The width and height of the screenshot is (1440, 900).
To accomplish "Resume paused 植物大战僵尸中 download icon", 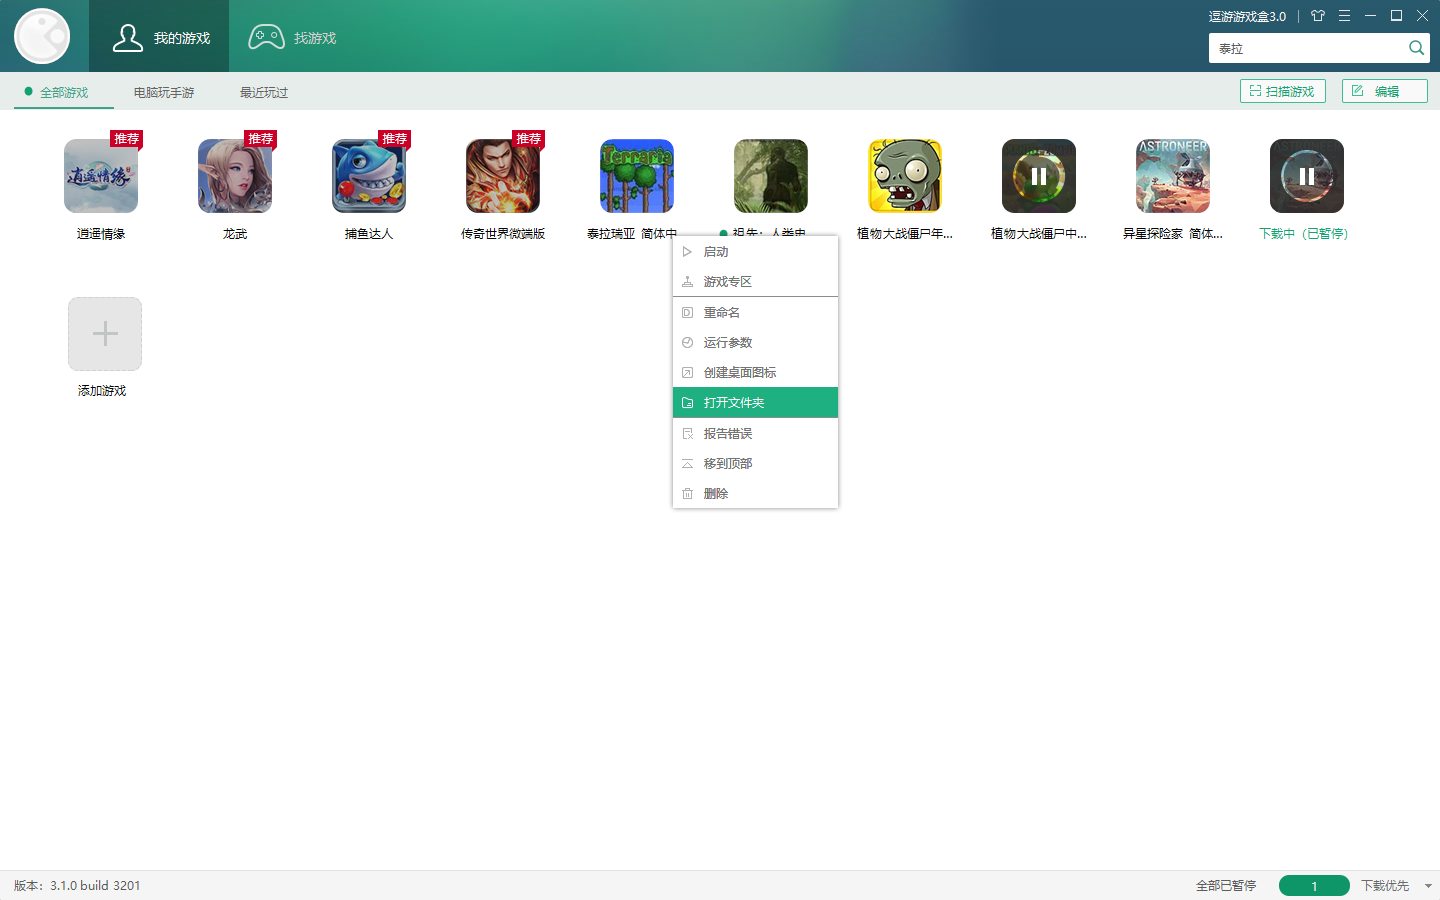I will click(1039, 176).
